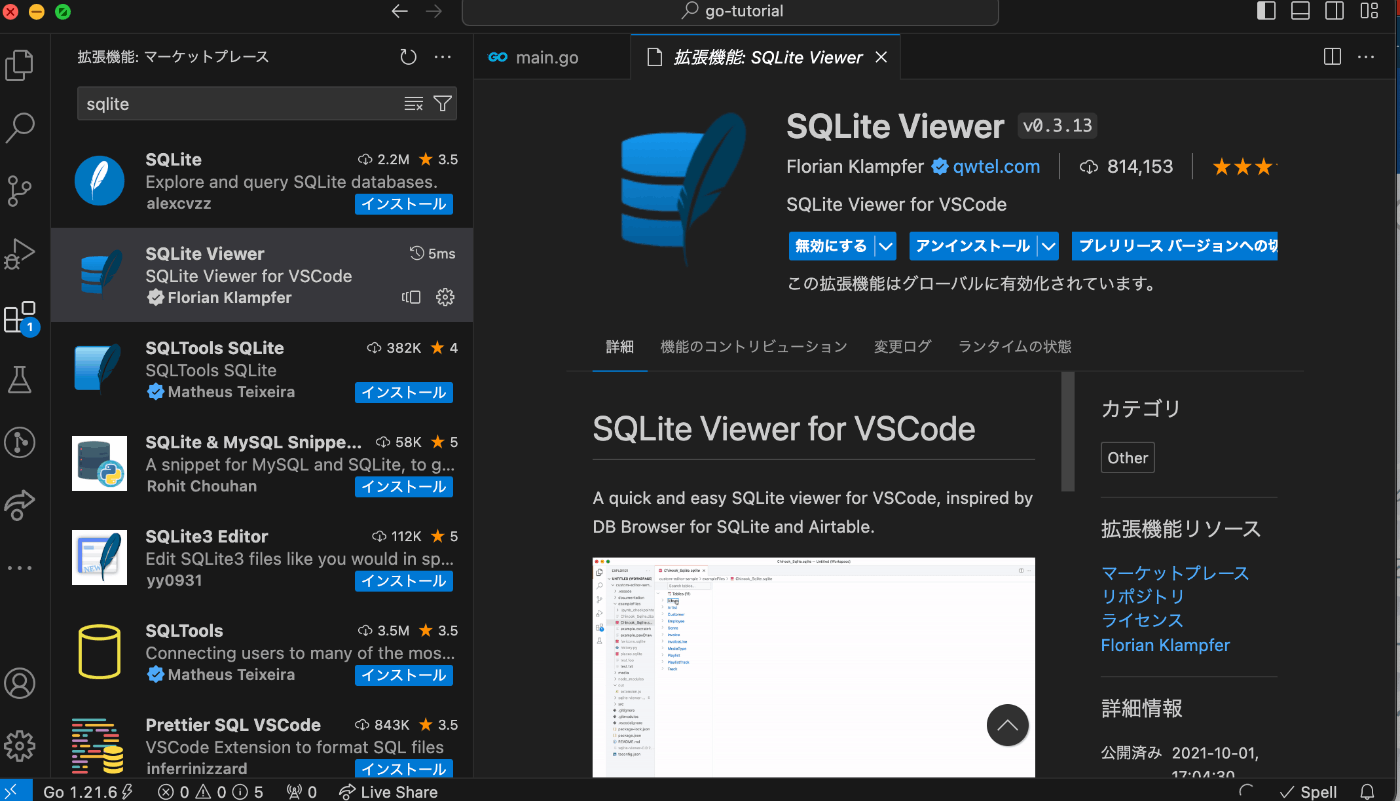Select SQLite3 Editor in the extension list
The height and width of the screenshot is (801, 1400).
pos(262,558)
